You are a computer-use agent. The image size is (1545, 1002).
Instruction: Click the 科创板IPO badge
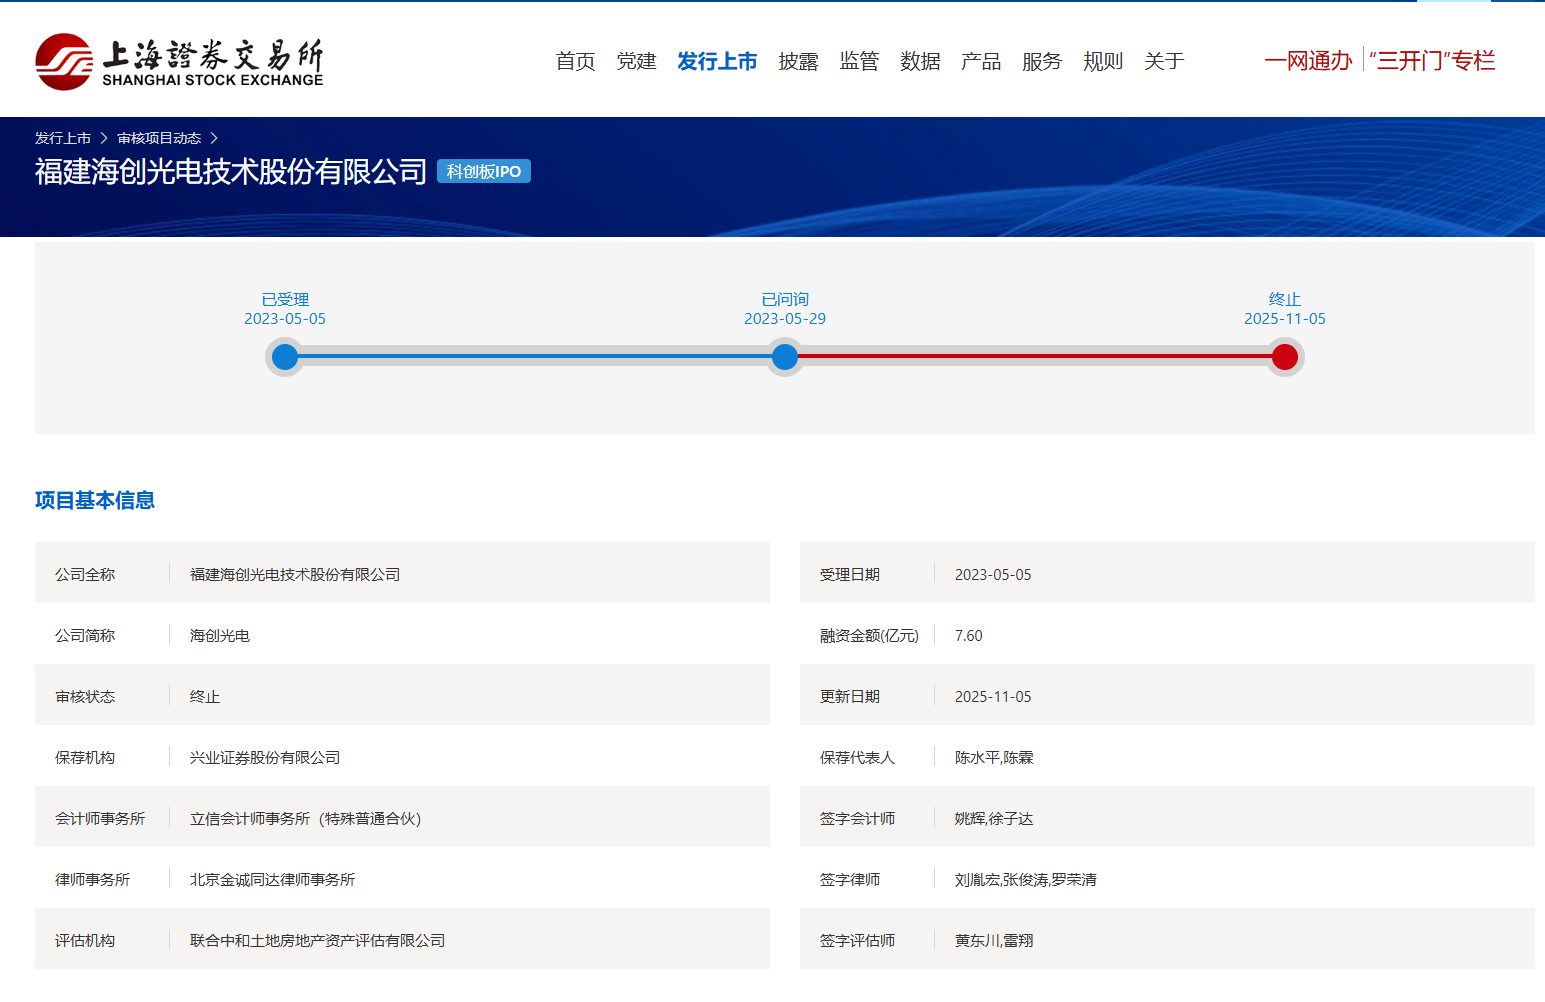484,172
